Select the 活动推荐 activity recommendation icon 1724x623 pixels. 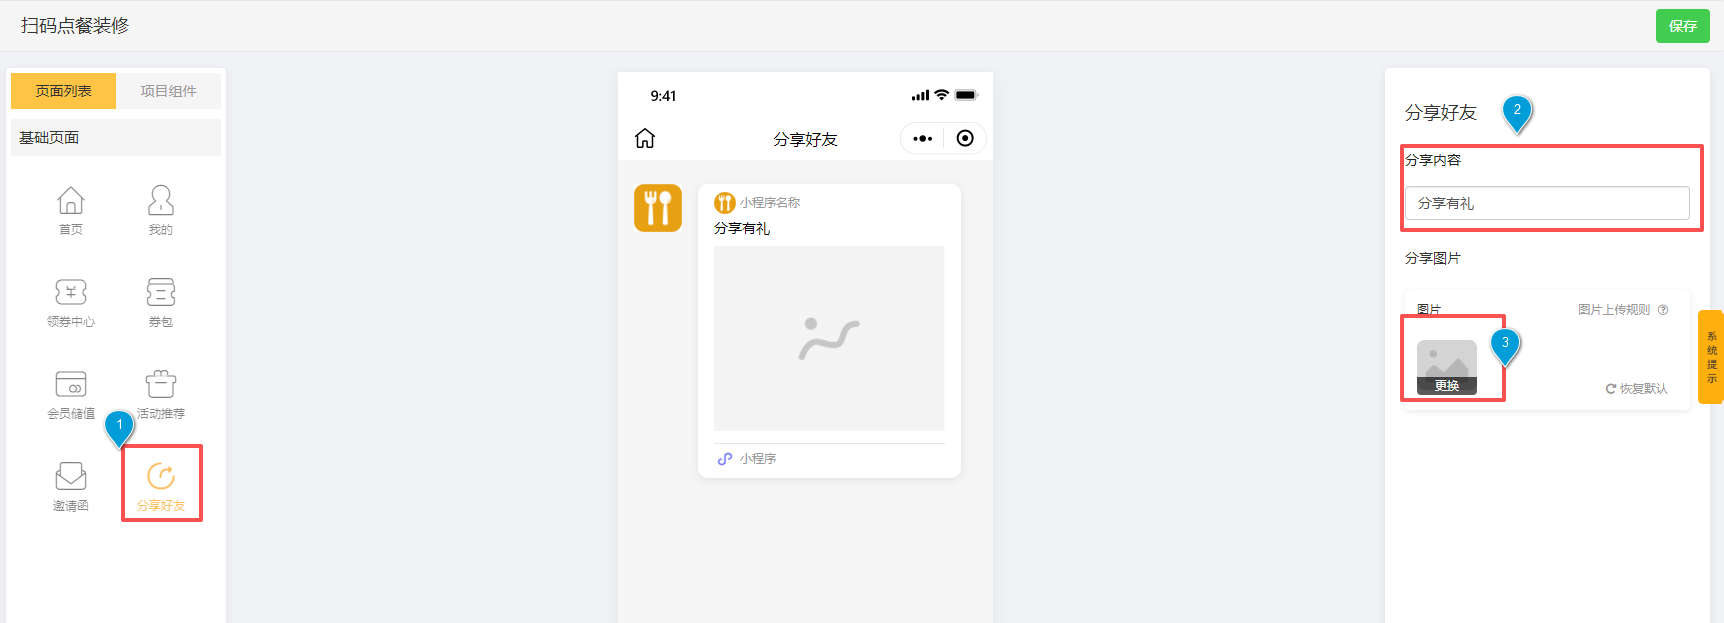(x=160, y=394)
